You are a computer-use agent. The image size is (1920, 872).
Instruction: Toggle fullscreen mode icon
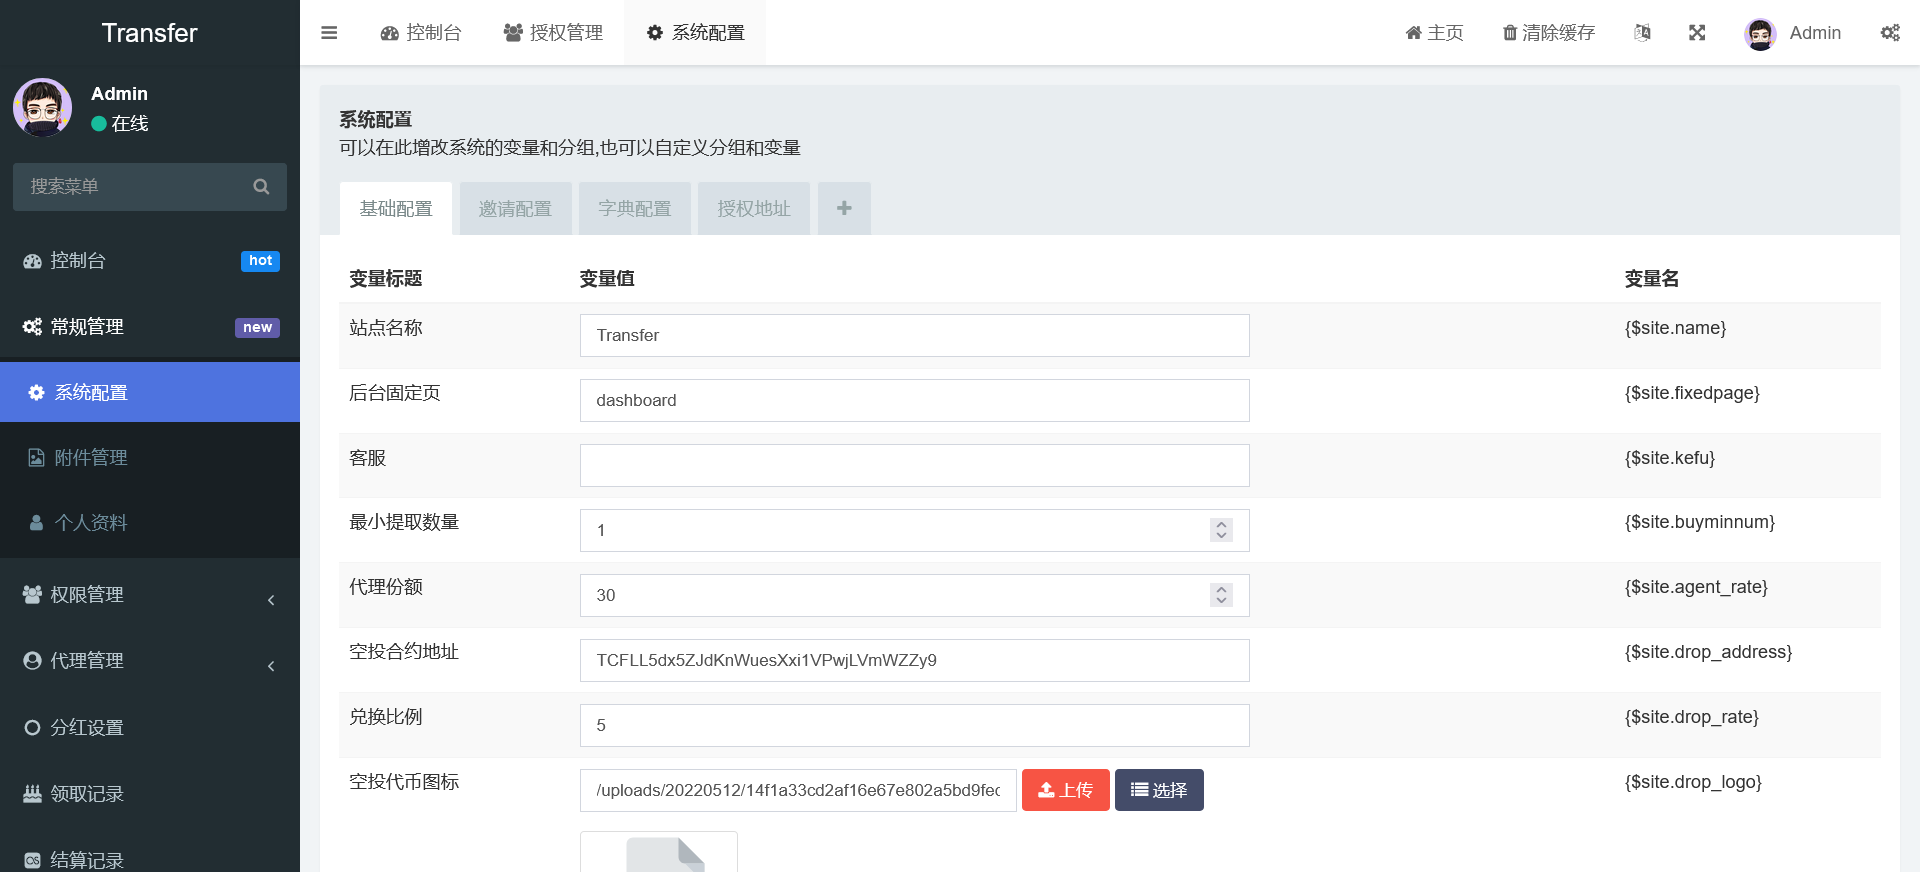tap(1697, 33)
